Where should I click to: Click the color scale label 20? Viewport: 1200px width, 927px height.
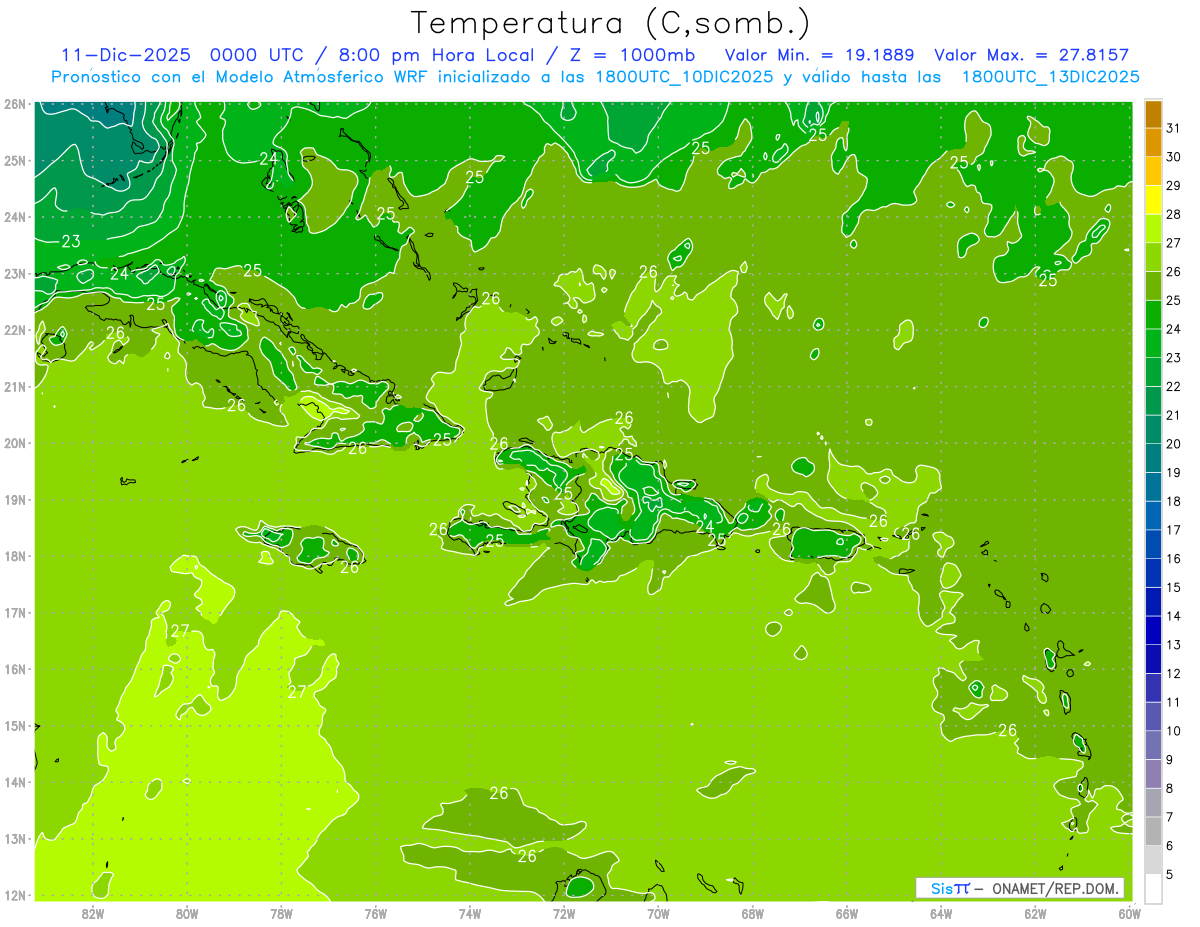(x=1174, y=444)
